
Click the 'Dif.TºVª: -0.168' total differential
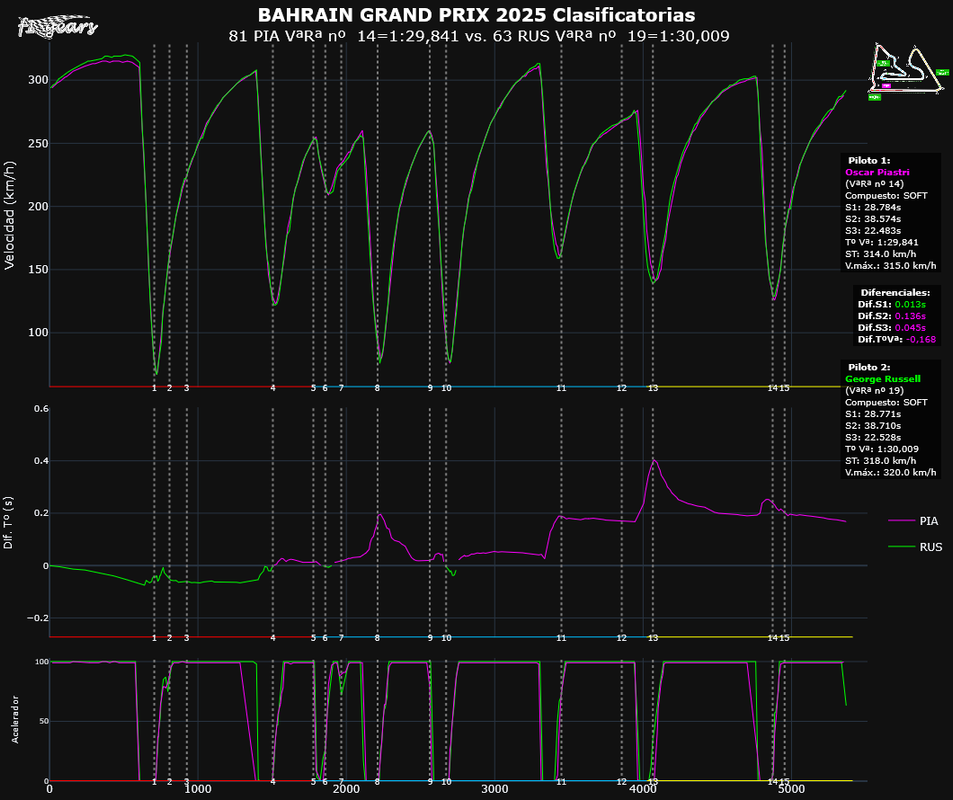pyautogui.click(x=896, y=340)
